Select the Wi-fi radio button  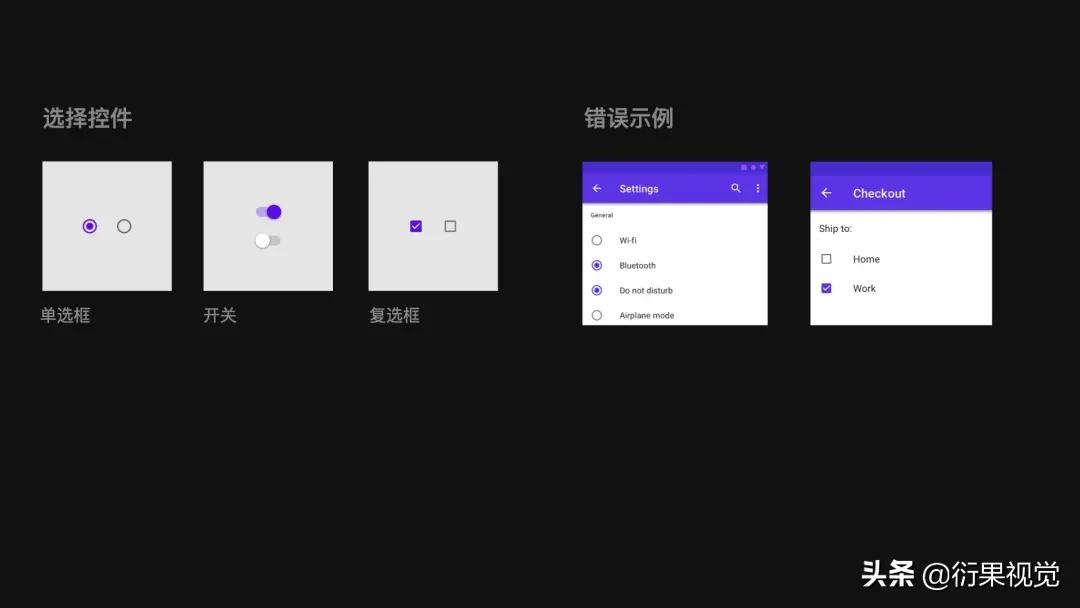(596, 240)
